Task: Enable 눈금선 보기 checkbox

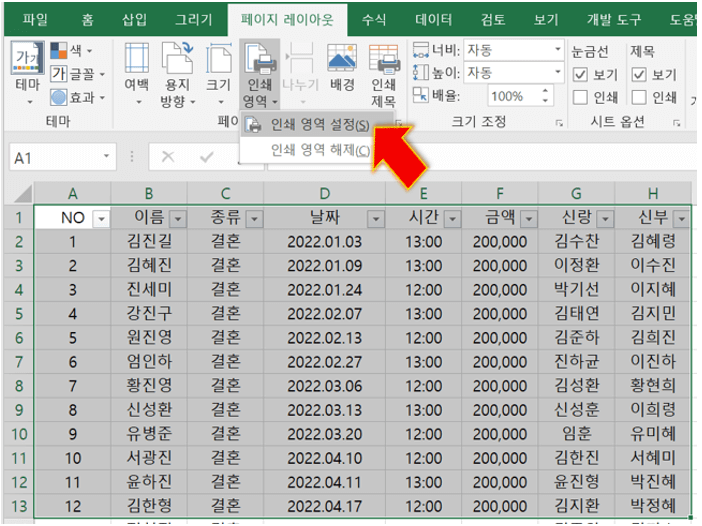Action: (x=580, y=74)
